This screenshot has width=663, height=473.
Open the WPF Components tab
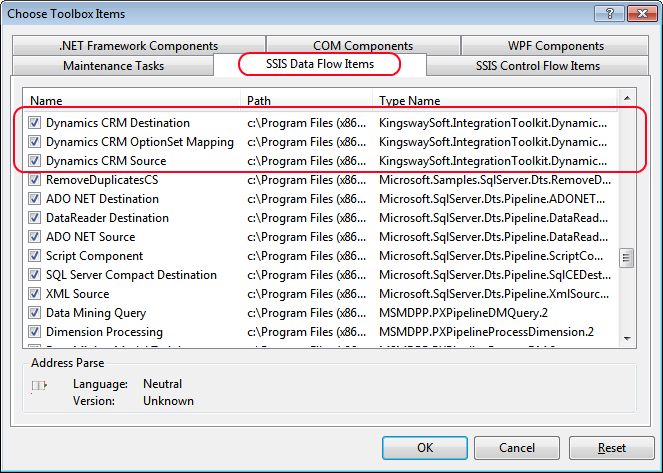pyautogui.click(x=556, y=46)
